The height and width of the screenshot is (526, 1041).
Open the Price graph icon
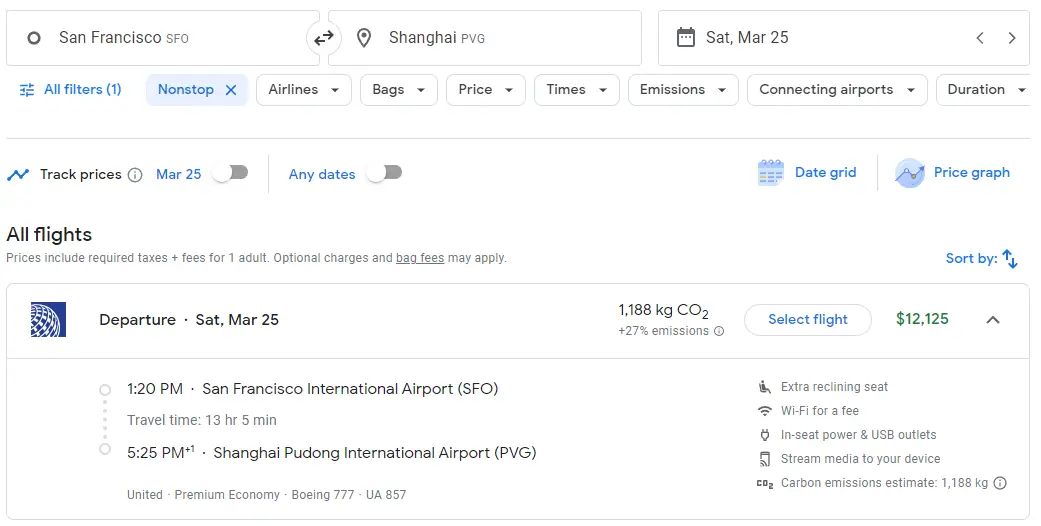(910, 173)
